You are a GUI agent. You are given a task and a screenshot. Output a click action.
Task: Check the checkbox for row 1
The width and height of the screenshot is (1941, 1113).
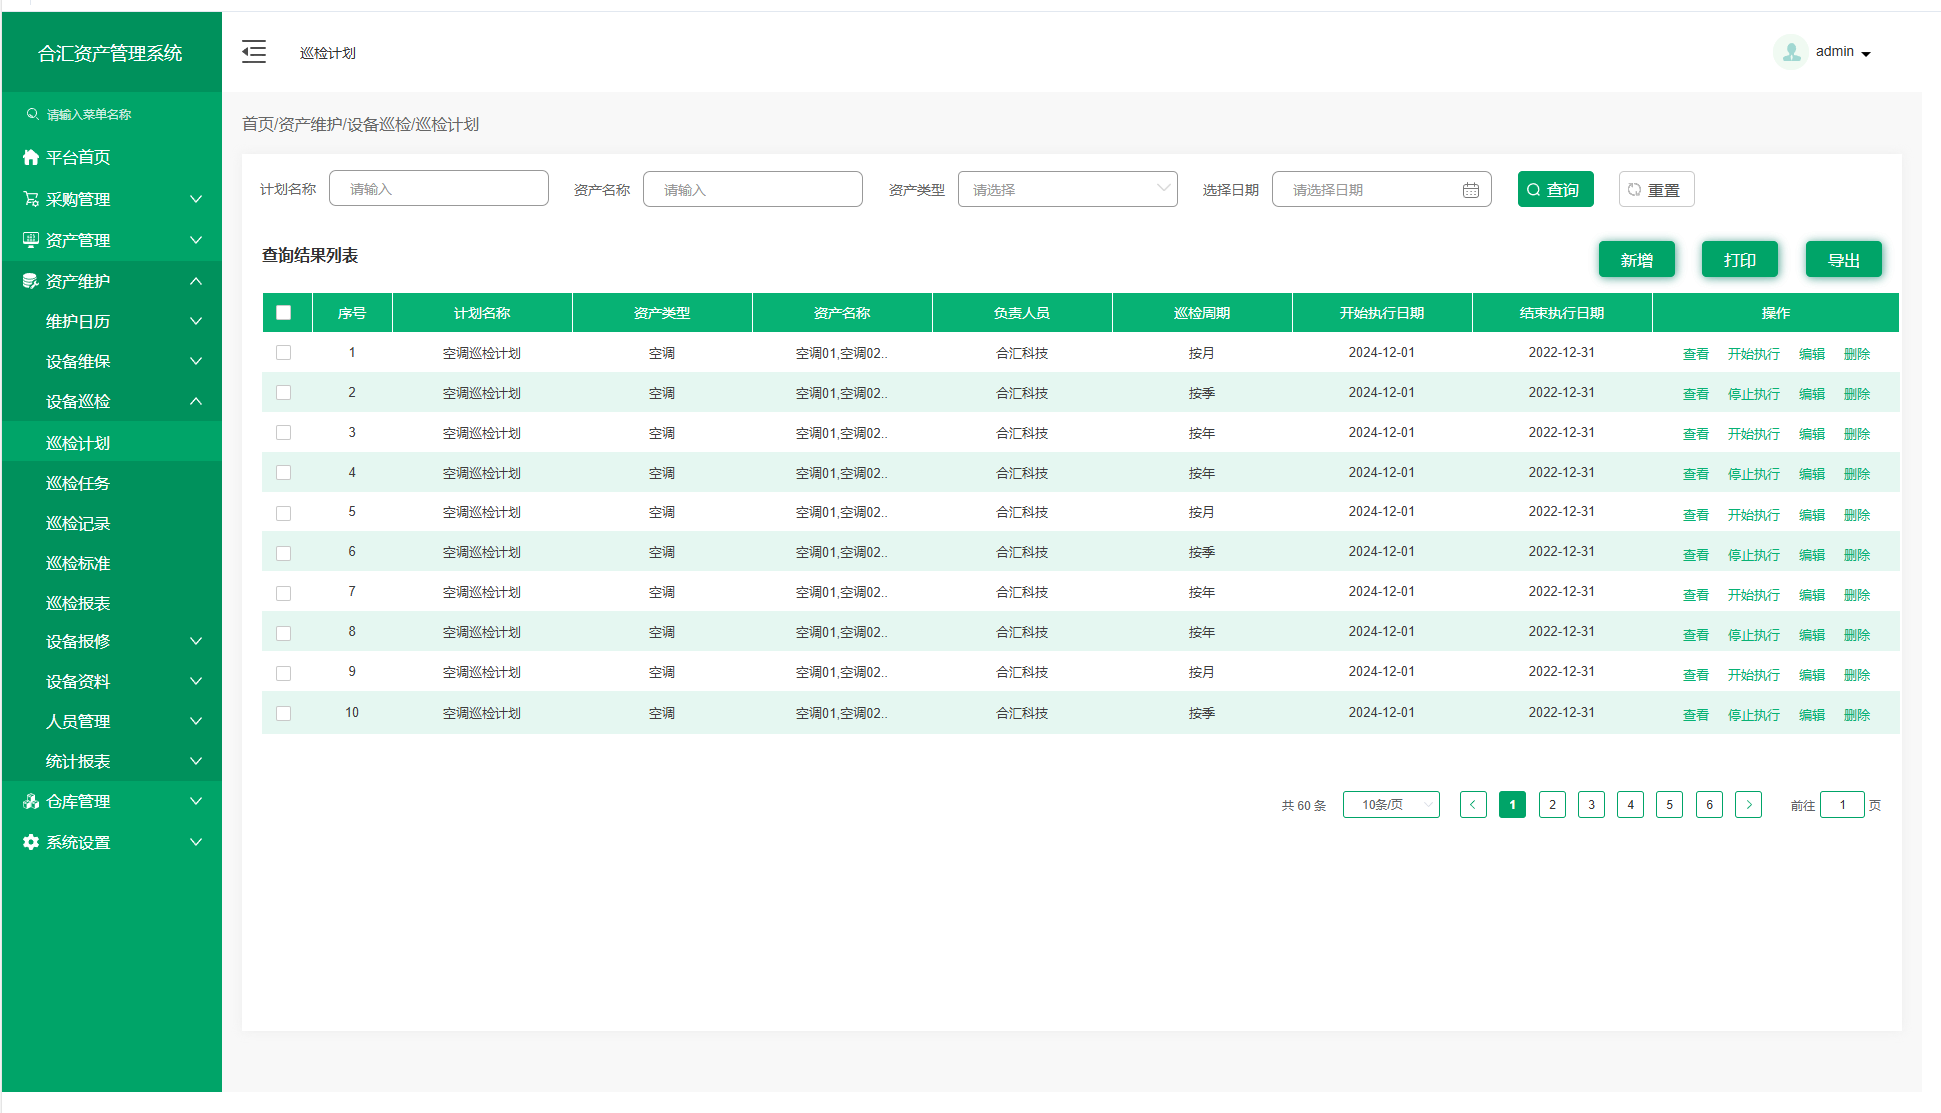click(x=284, y=353)
